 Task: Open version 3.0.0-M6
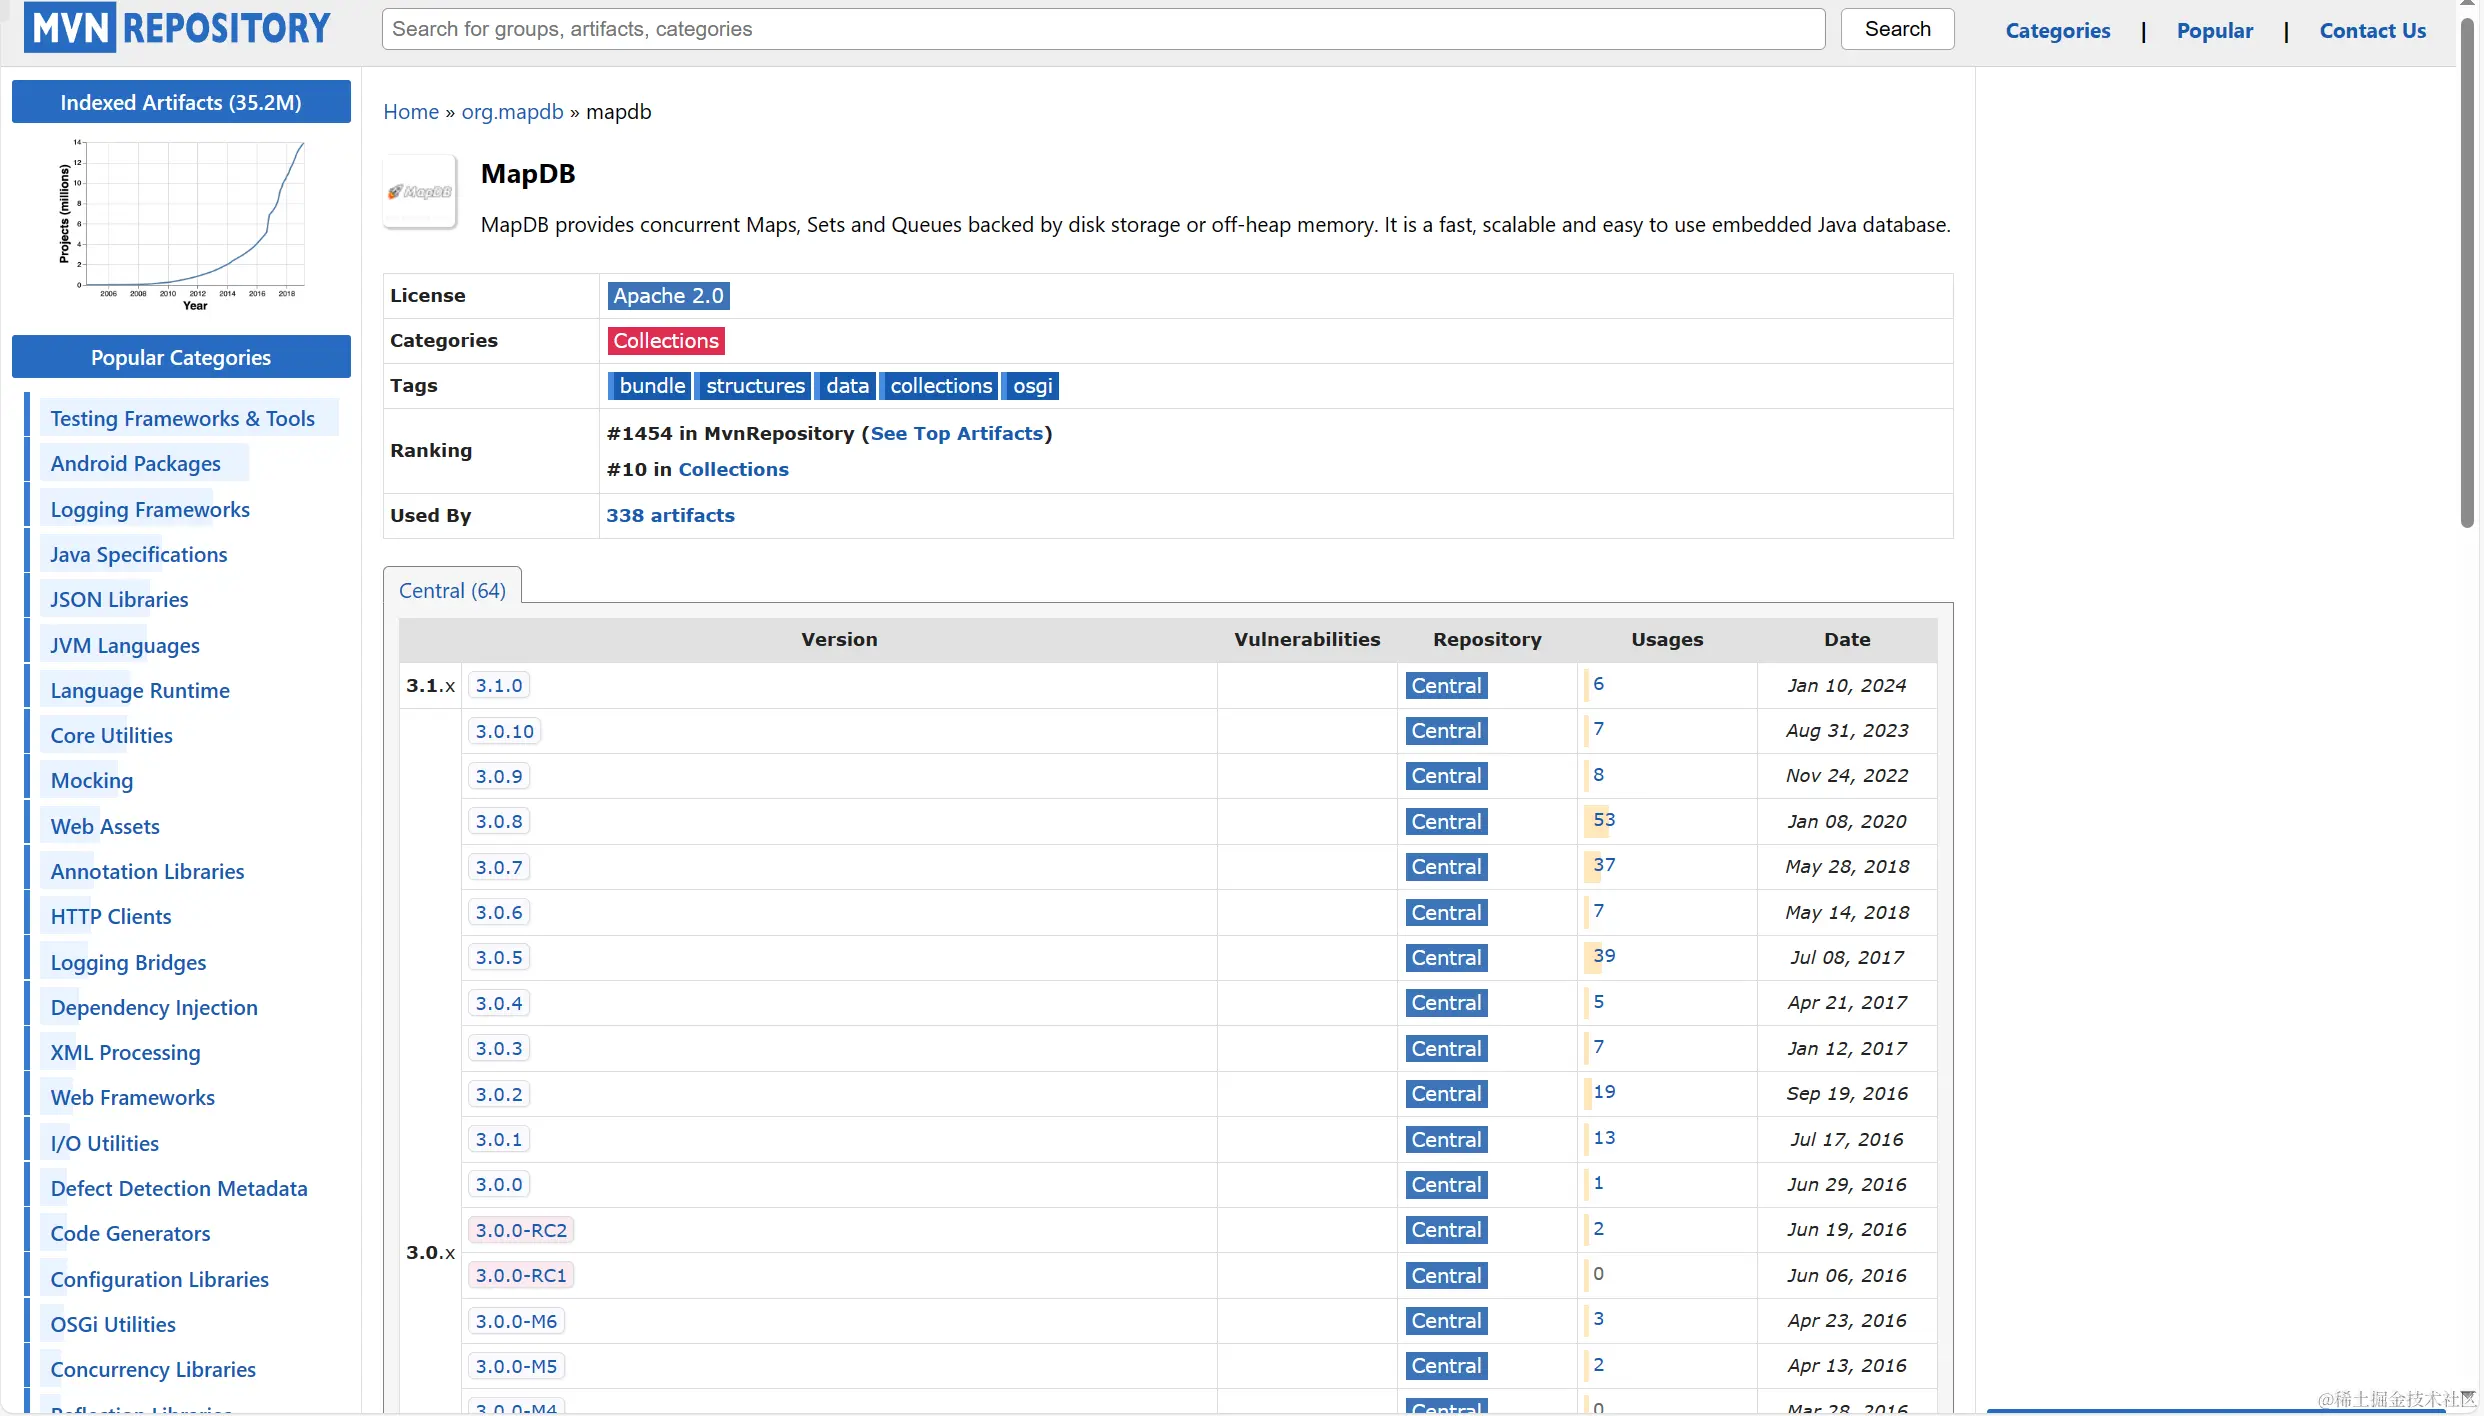click(516, 1322)
